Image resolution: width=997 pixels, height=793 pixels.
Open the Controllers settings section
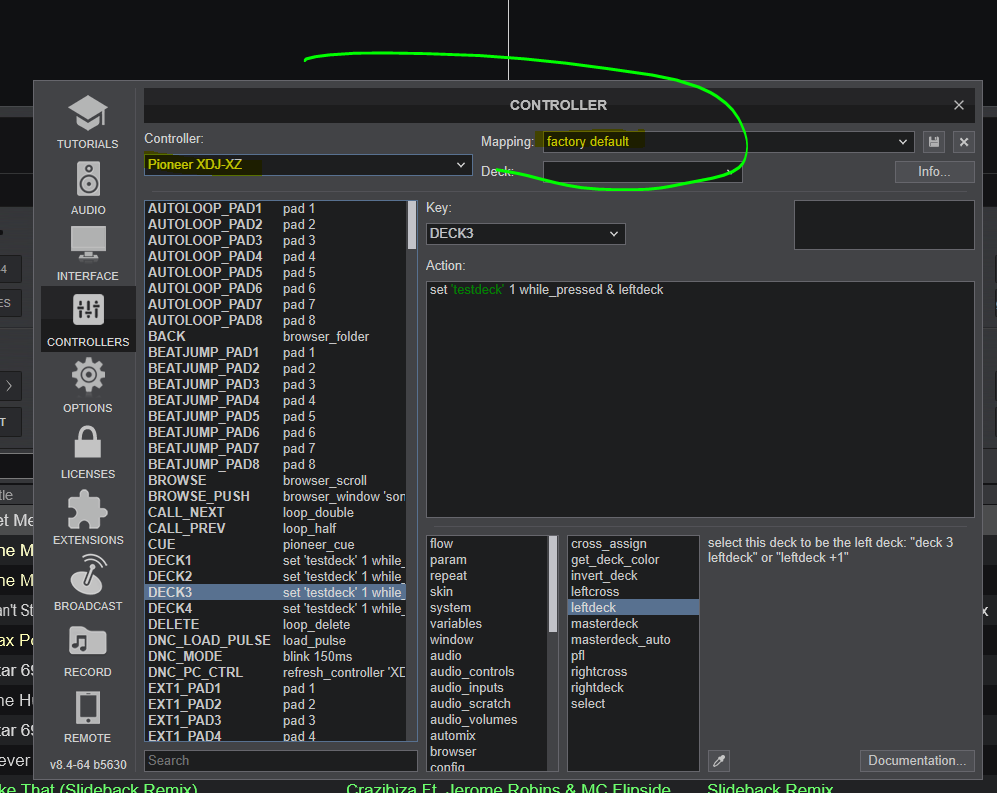(x=88, y=319)
